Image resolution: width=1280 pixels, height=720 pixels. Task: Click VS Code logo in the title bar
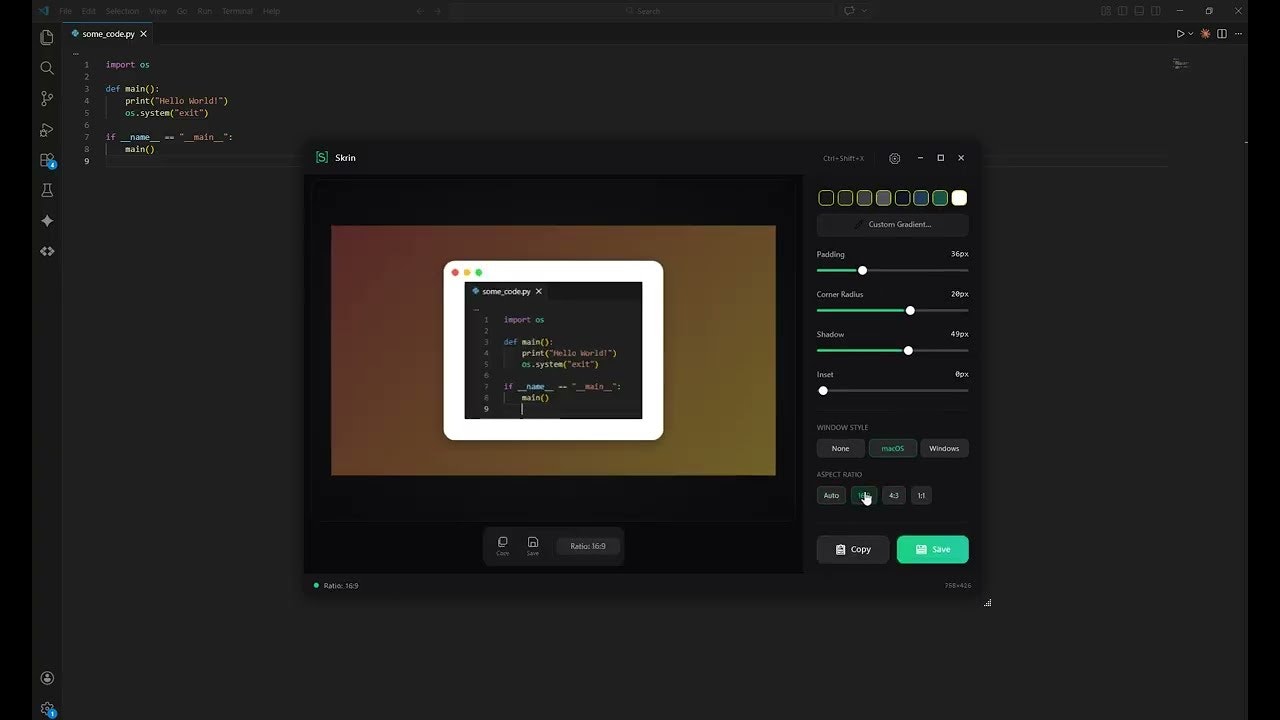pos(44,11)
